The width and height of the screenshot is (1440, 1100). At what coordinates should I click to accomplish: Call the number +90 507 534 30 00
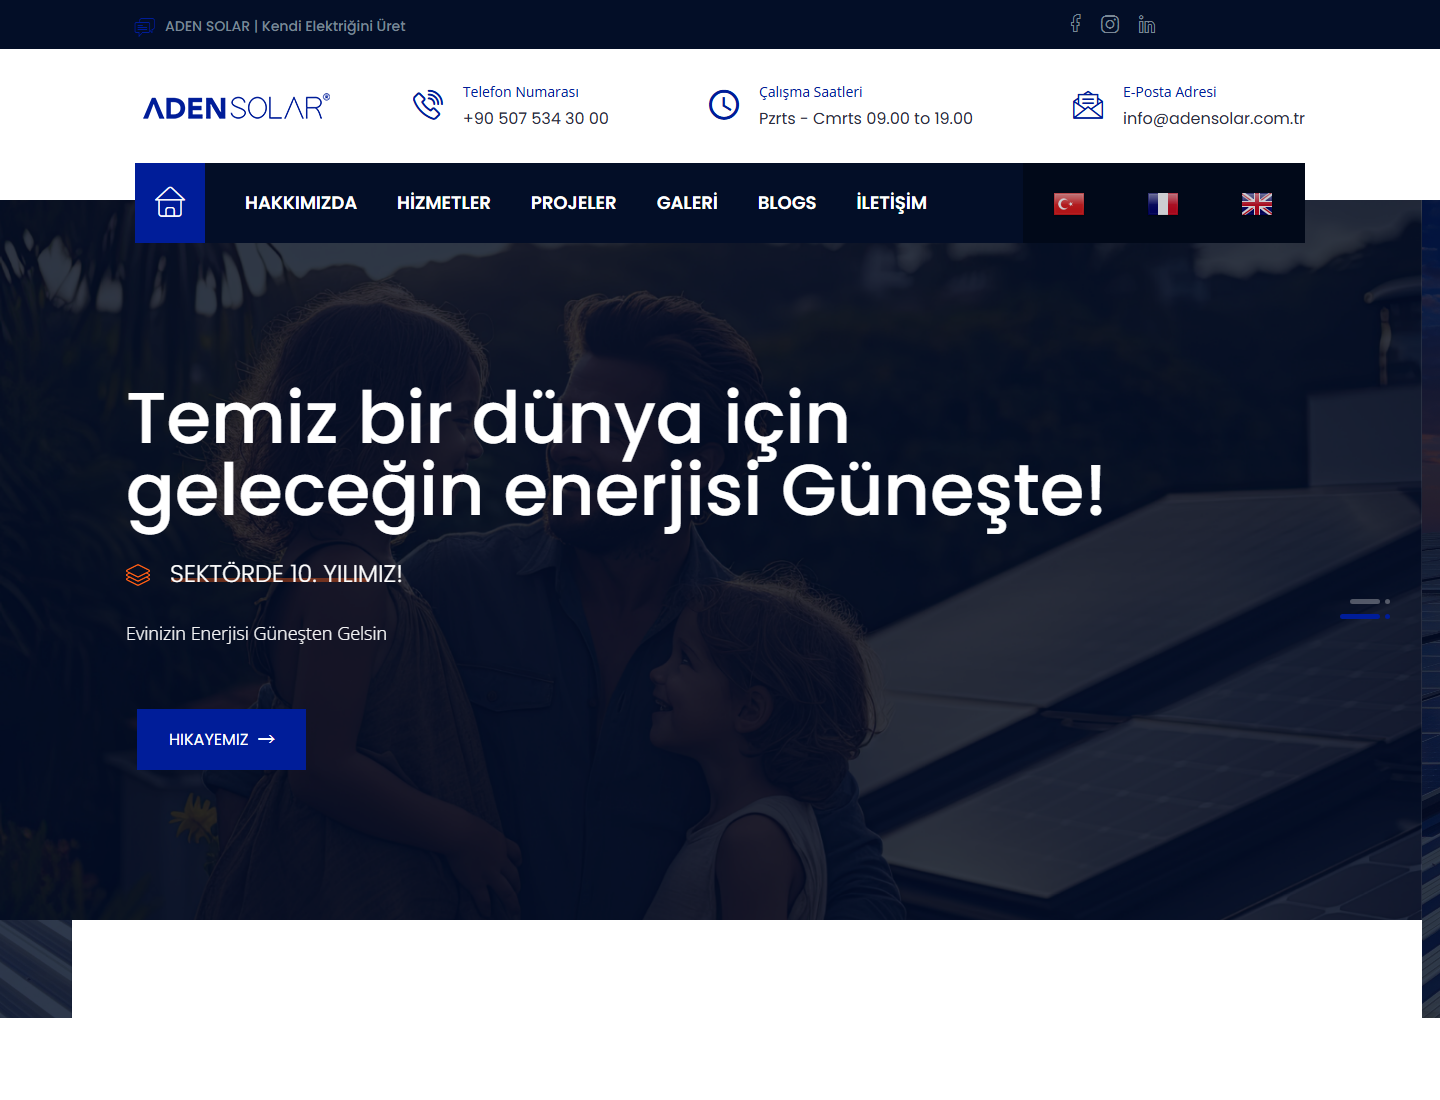(536, 118)
